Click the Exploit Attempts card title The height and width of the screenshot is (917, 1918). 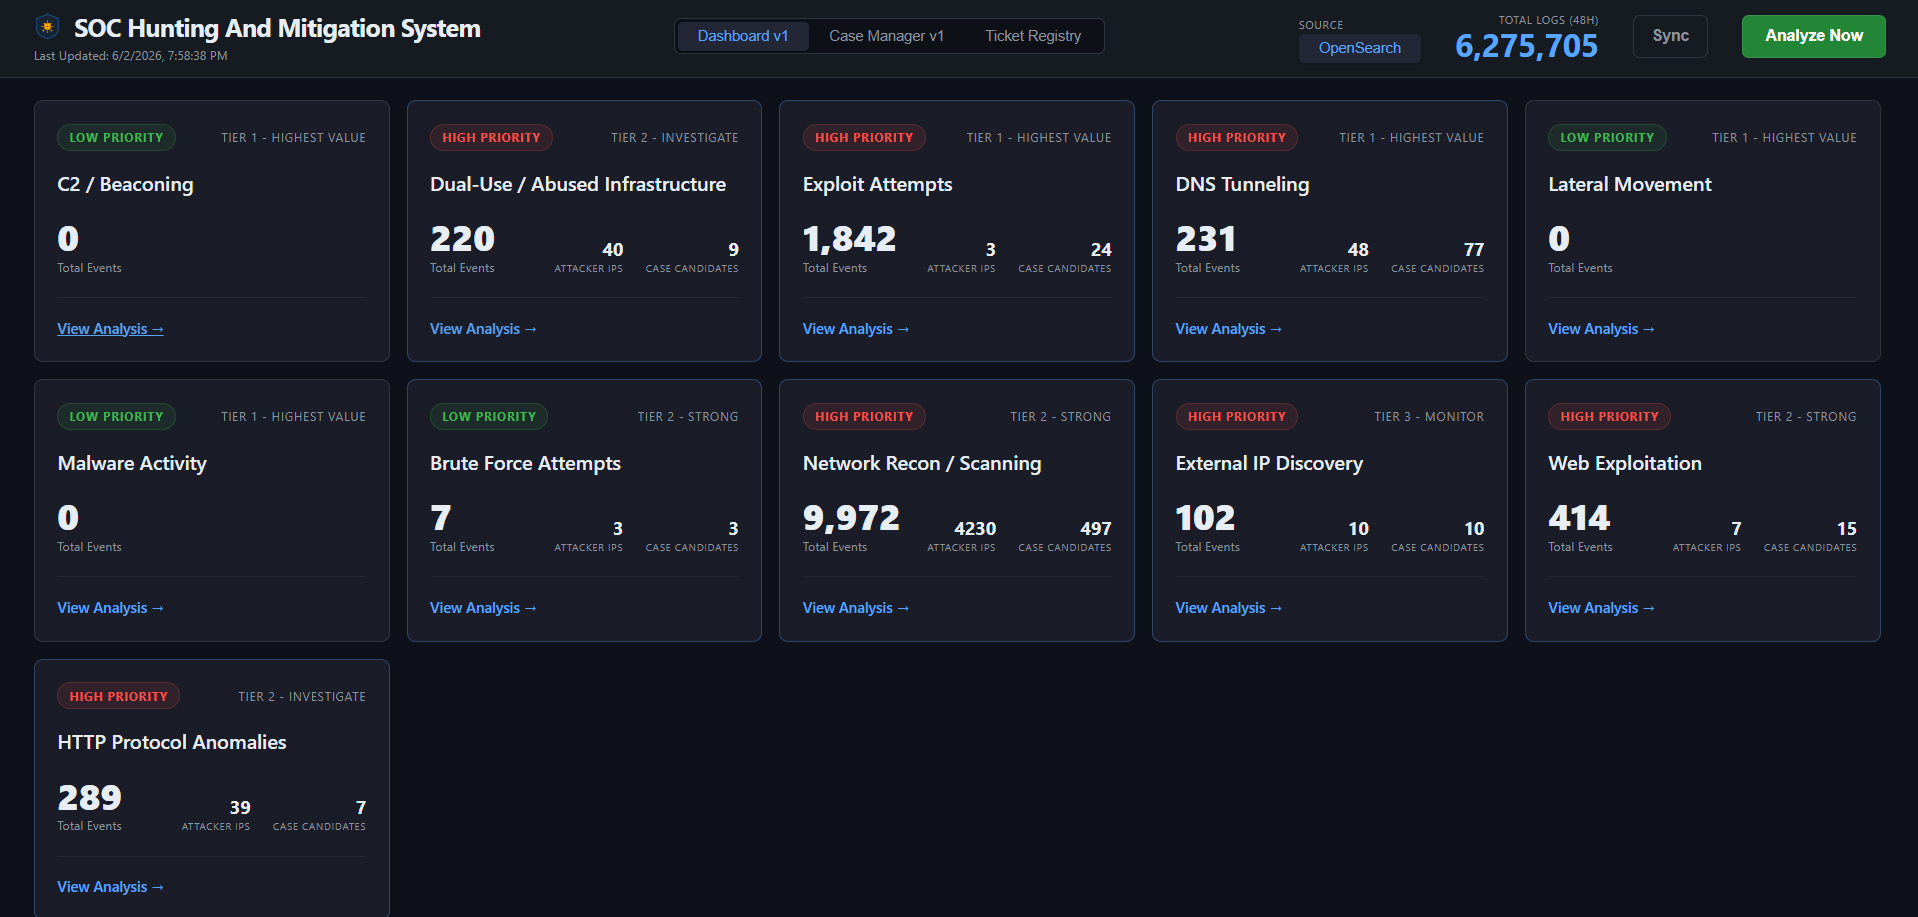click(x=877, y=185)
